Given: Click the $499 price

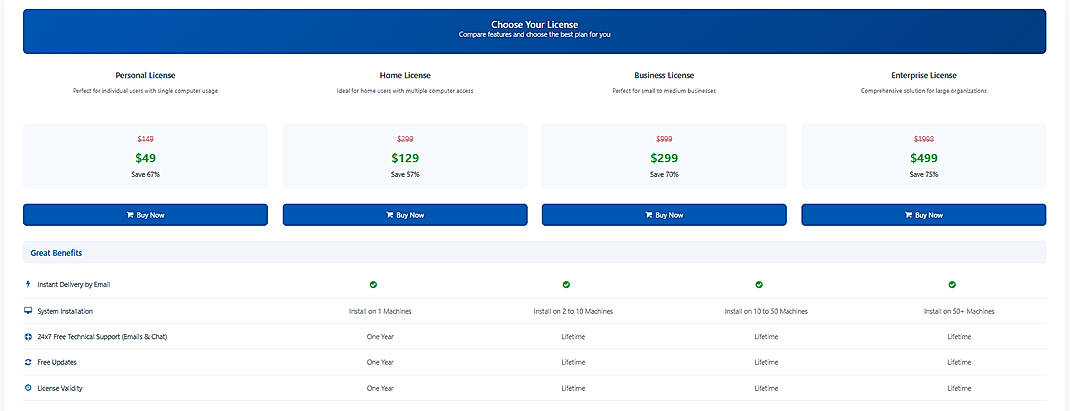Looking at the screenshot, I should tap(923, 158).
